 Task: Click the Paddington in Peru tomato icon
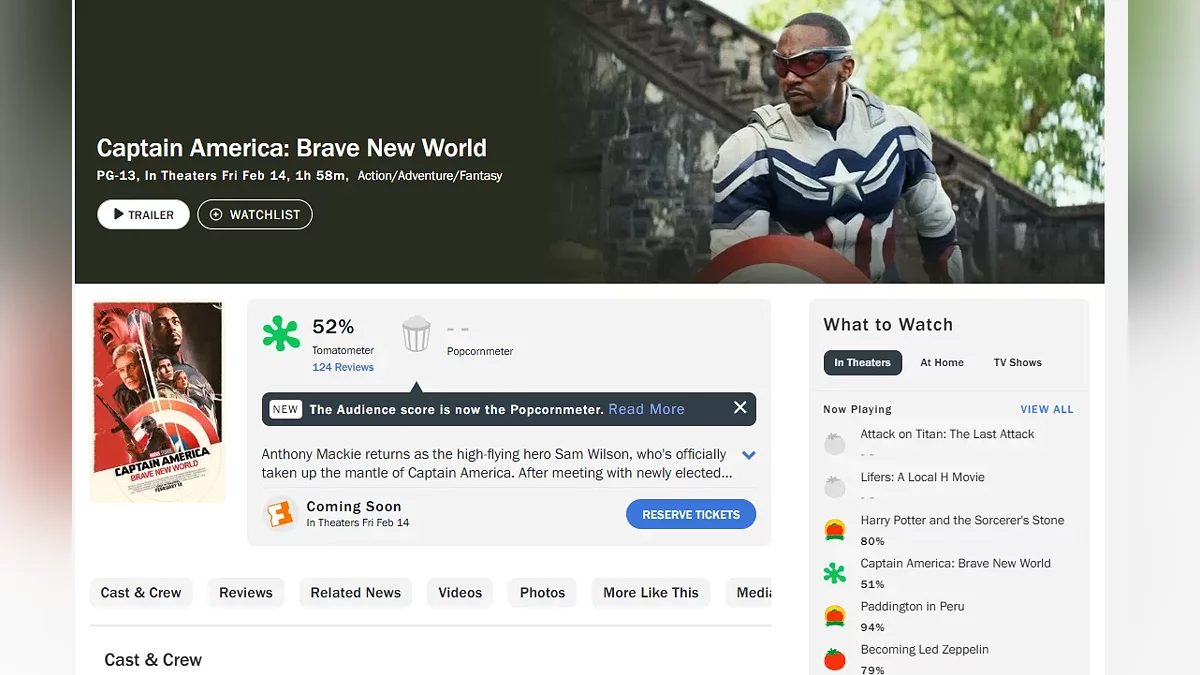pyautogui.click(x=835, y=616)
